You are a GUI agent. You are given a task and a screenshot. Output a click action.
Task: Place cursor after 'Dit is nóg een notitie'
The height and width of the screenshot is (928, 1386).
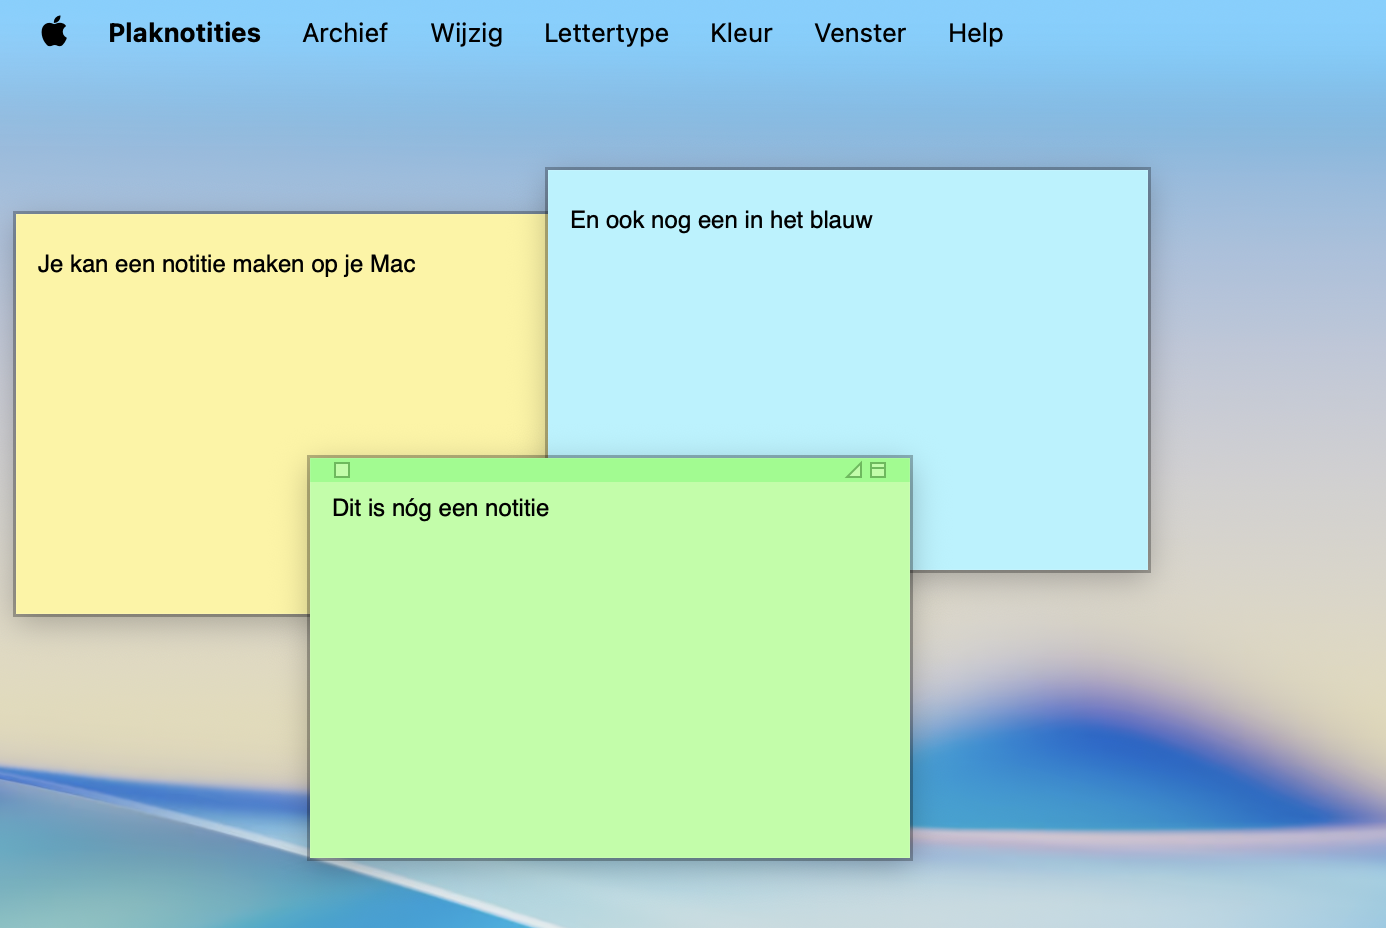coord(549,508)
